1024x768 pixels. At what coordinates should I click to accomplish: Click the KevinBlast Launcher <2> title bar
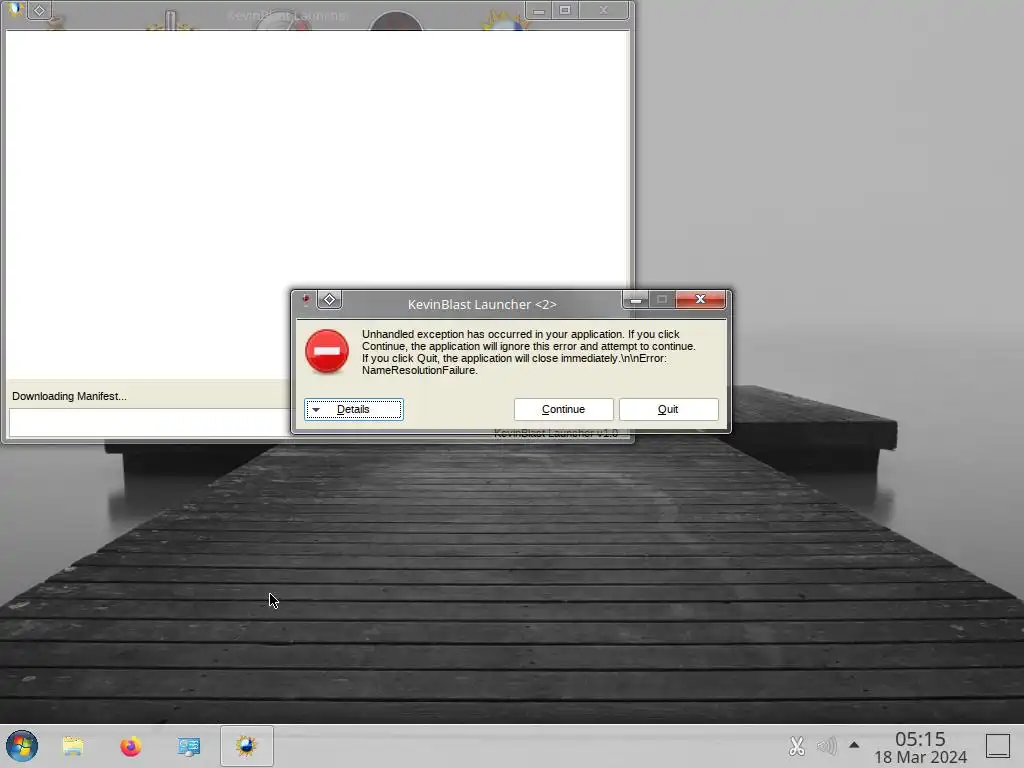coord(482,304)
